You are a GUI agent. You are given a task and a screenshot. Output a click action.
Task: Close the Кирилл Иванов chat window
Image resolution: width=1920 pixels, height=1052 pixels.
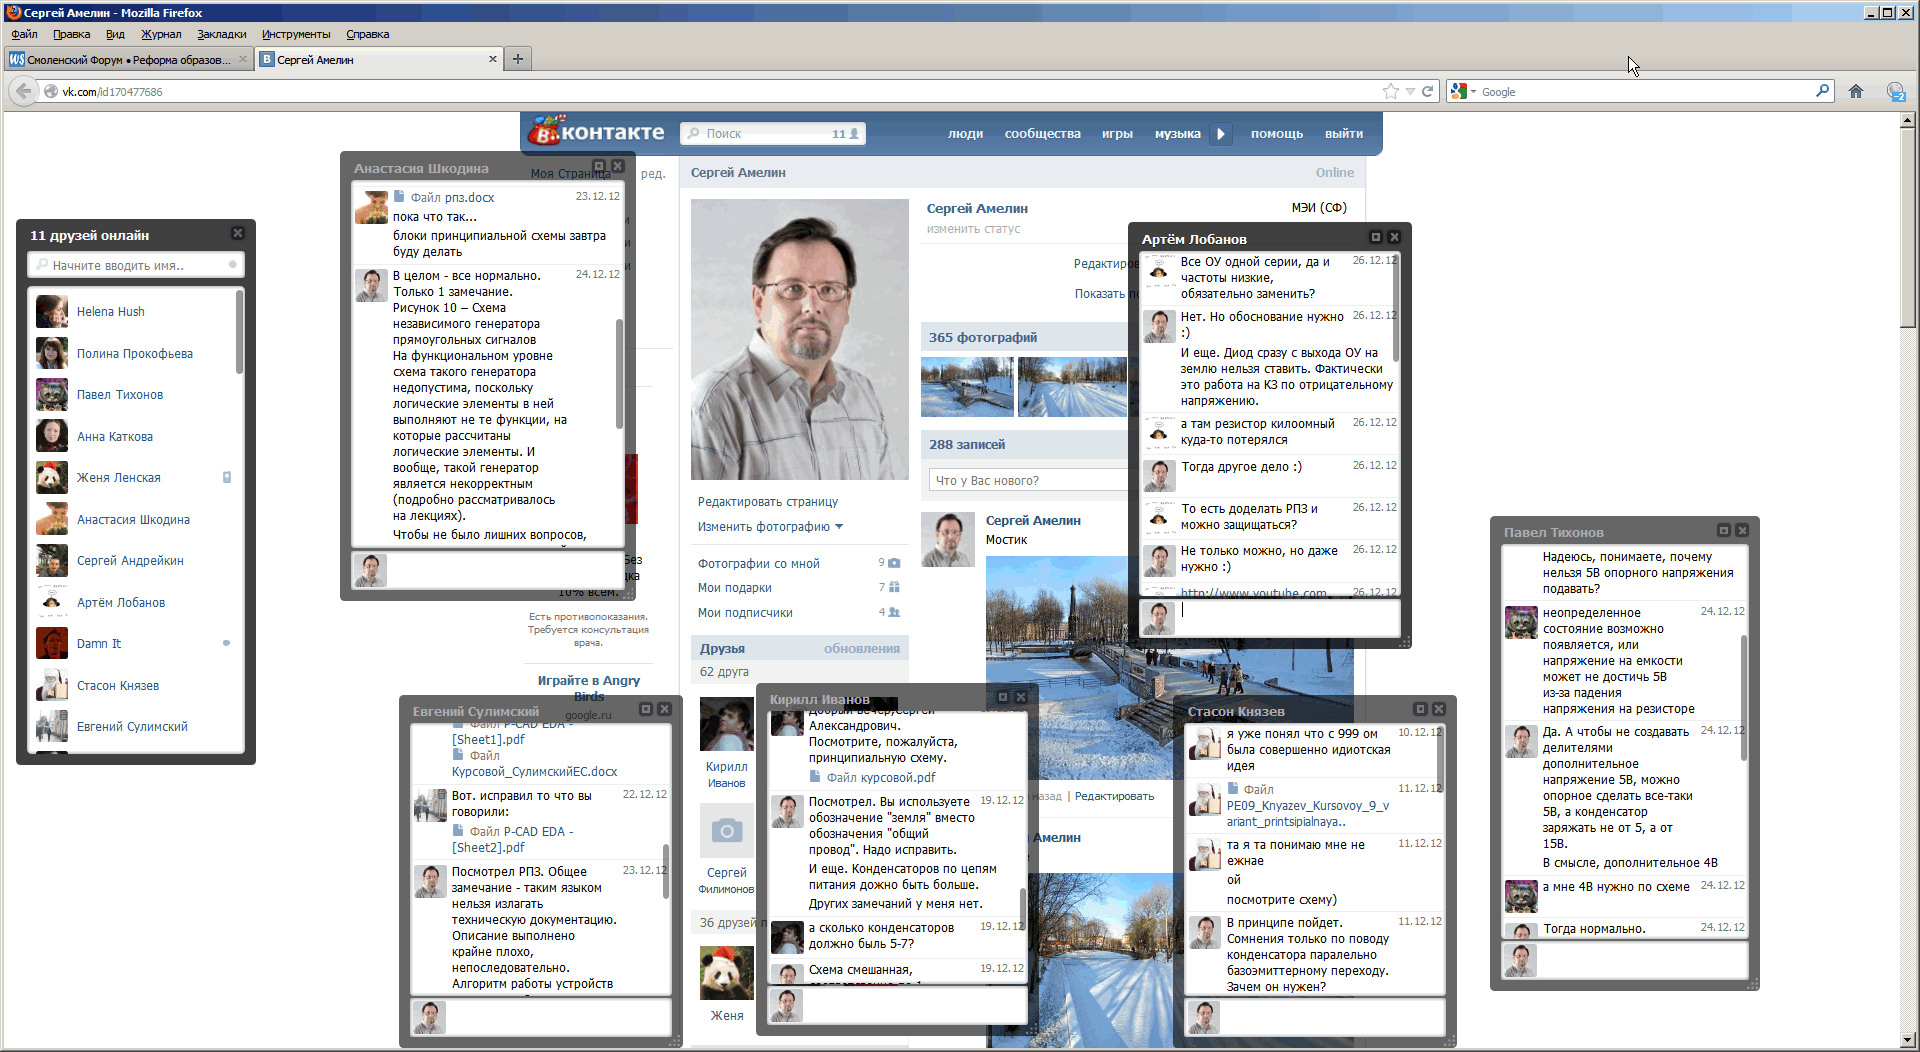[1022, 697]
